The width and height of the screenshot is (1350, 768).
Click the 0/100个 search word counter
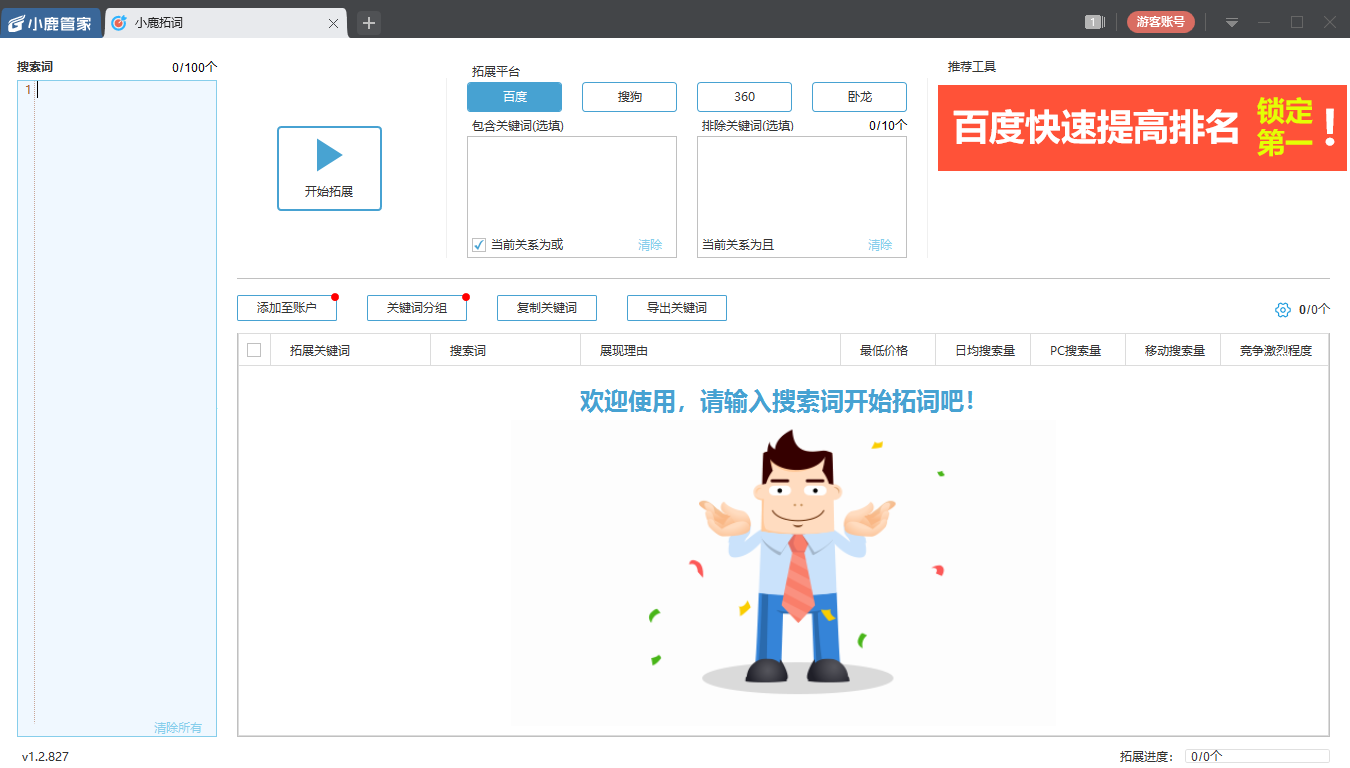pyautogui.click(x=194, y=67)
